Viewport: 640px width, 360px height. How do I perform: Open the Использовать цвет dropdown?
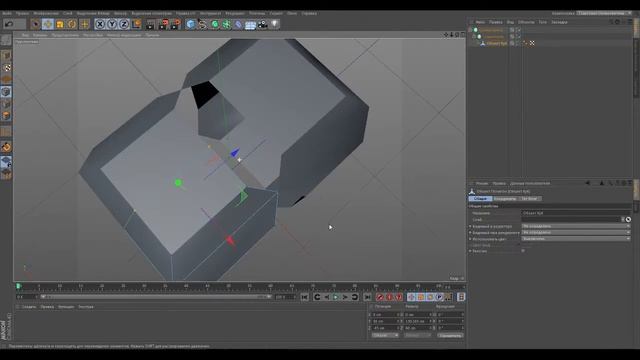click(576, 239)
